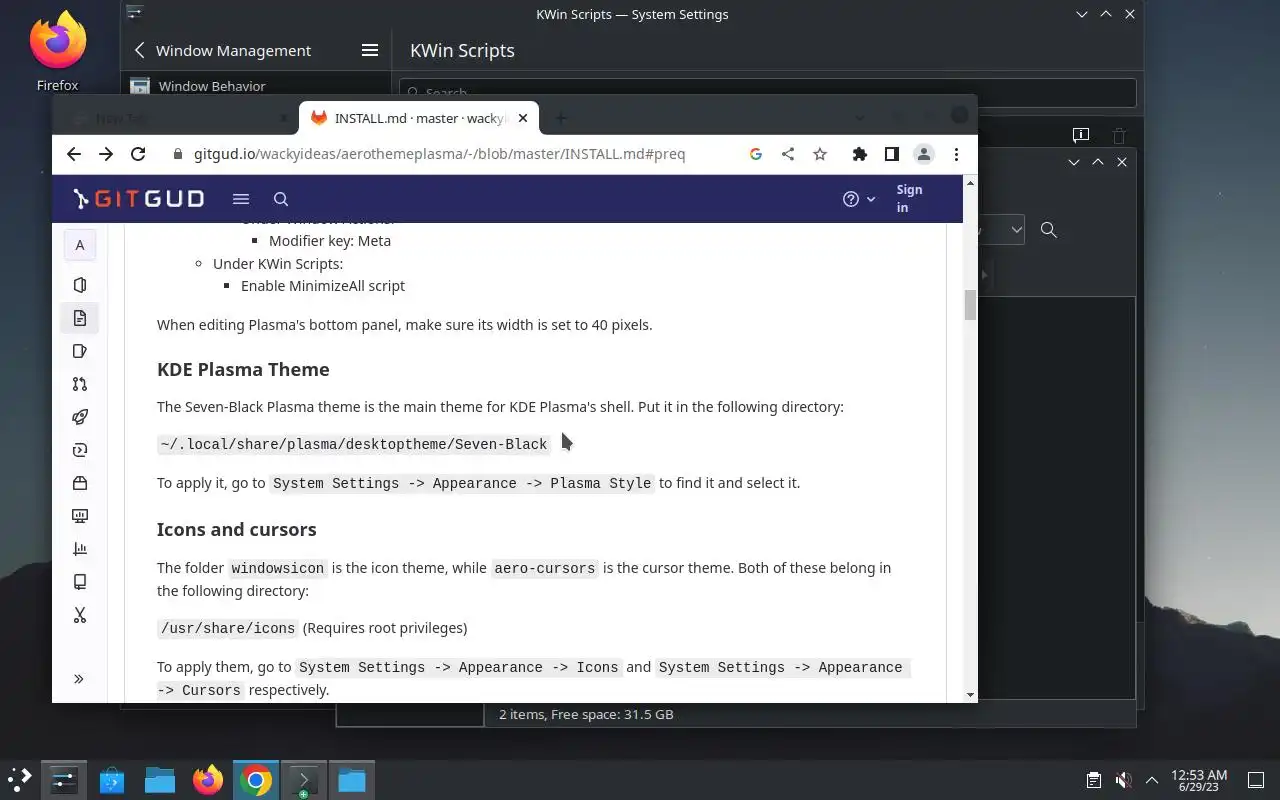Open Issues in GitGud sidebar

80,351
